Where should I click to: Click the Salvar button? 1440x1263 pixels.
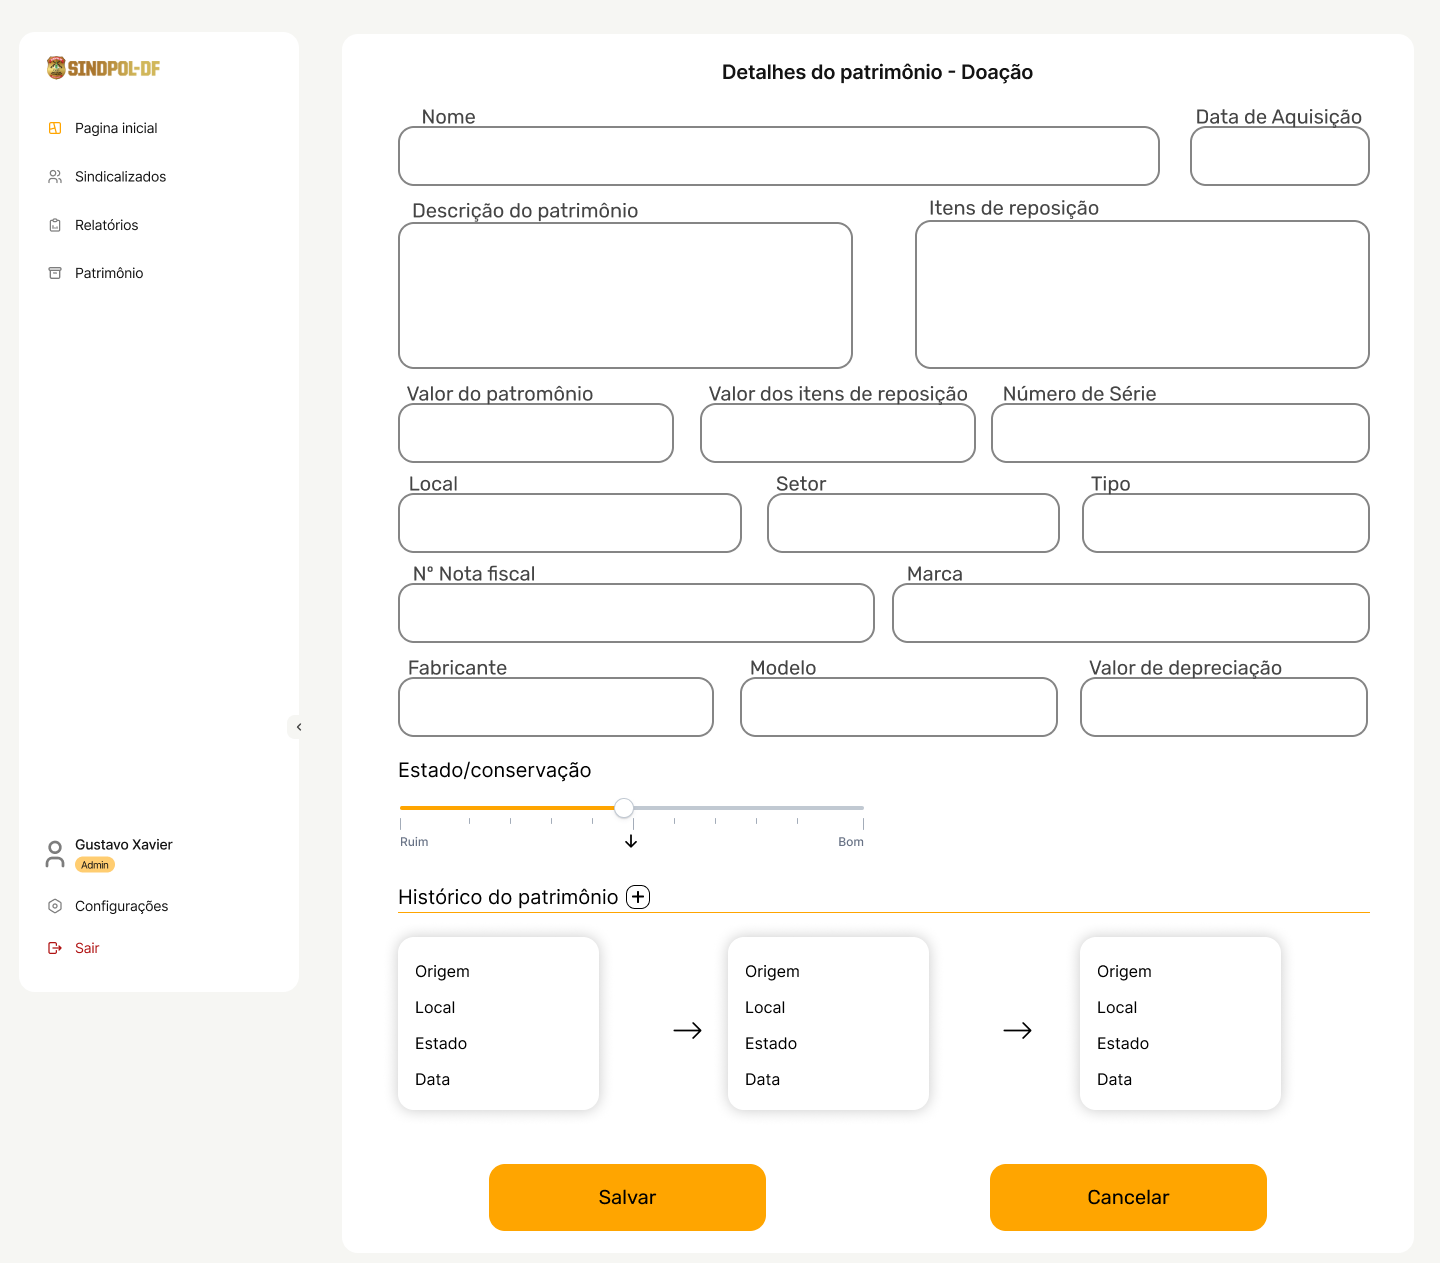(x=627, y=1197)
